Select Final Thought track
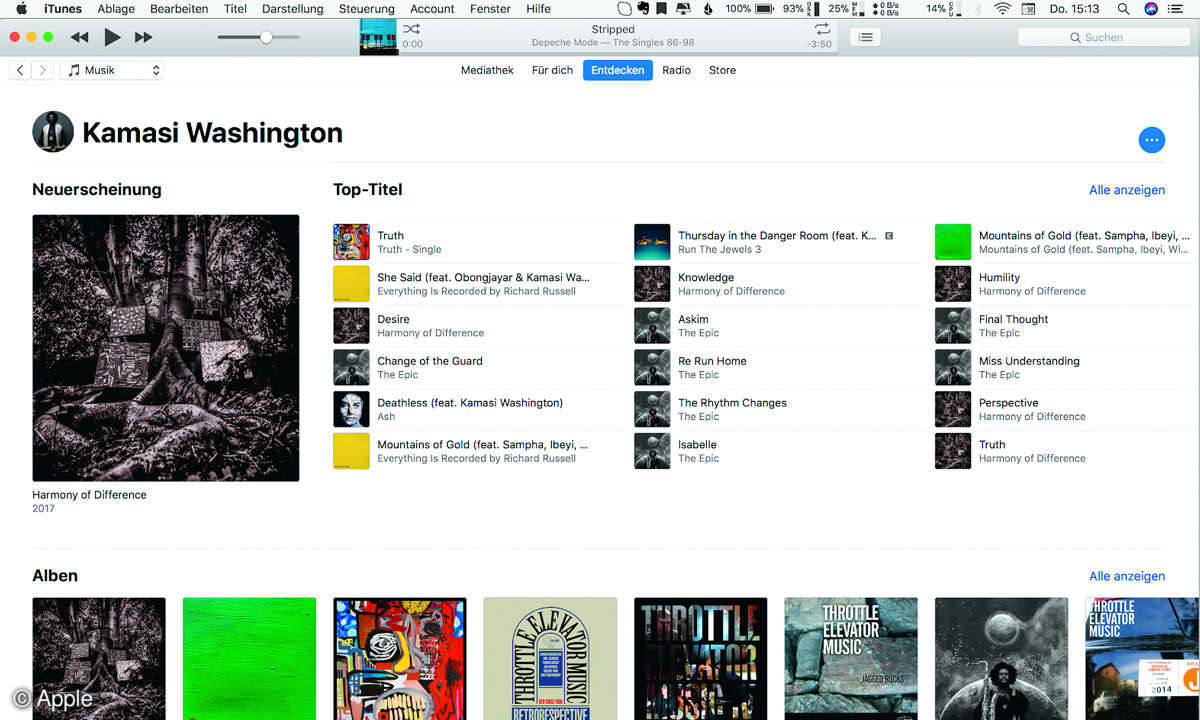The image size is (1200, 720). (x=1067, y=326)
